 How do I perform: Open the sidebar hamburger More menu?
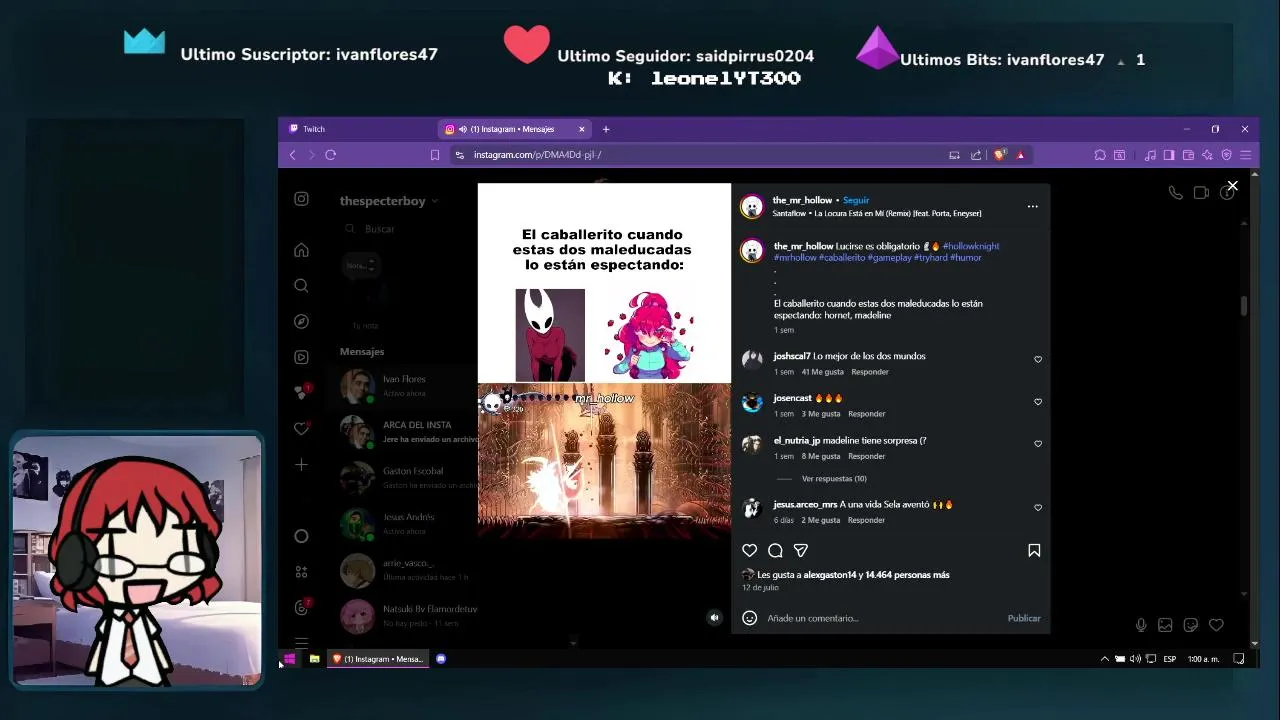pos(301,643)
